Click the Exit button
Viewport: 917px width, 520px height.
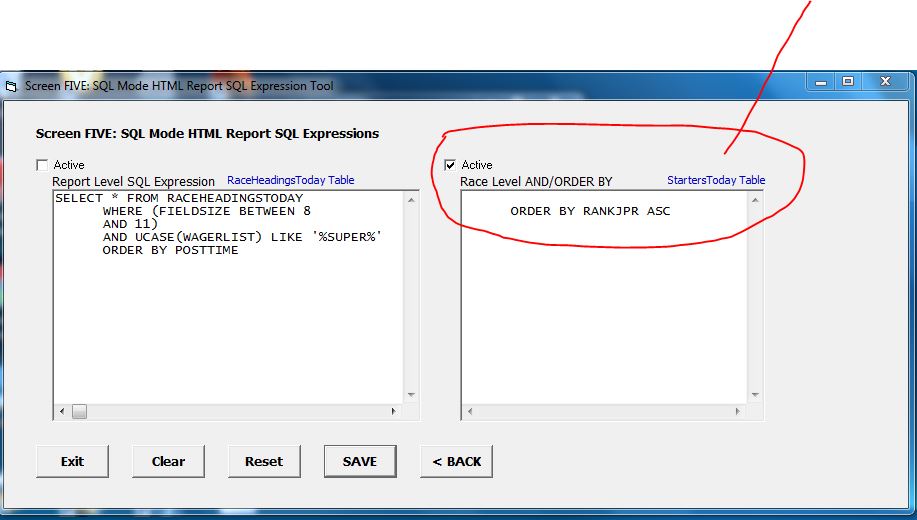(73, 462)
